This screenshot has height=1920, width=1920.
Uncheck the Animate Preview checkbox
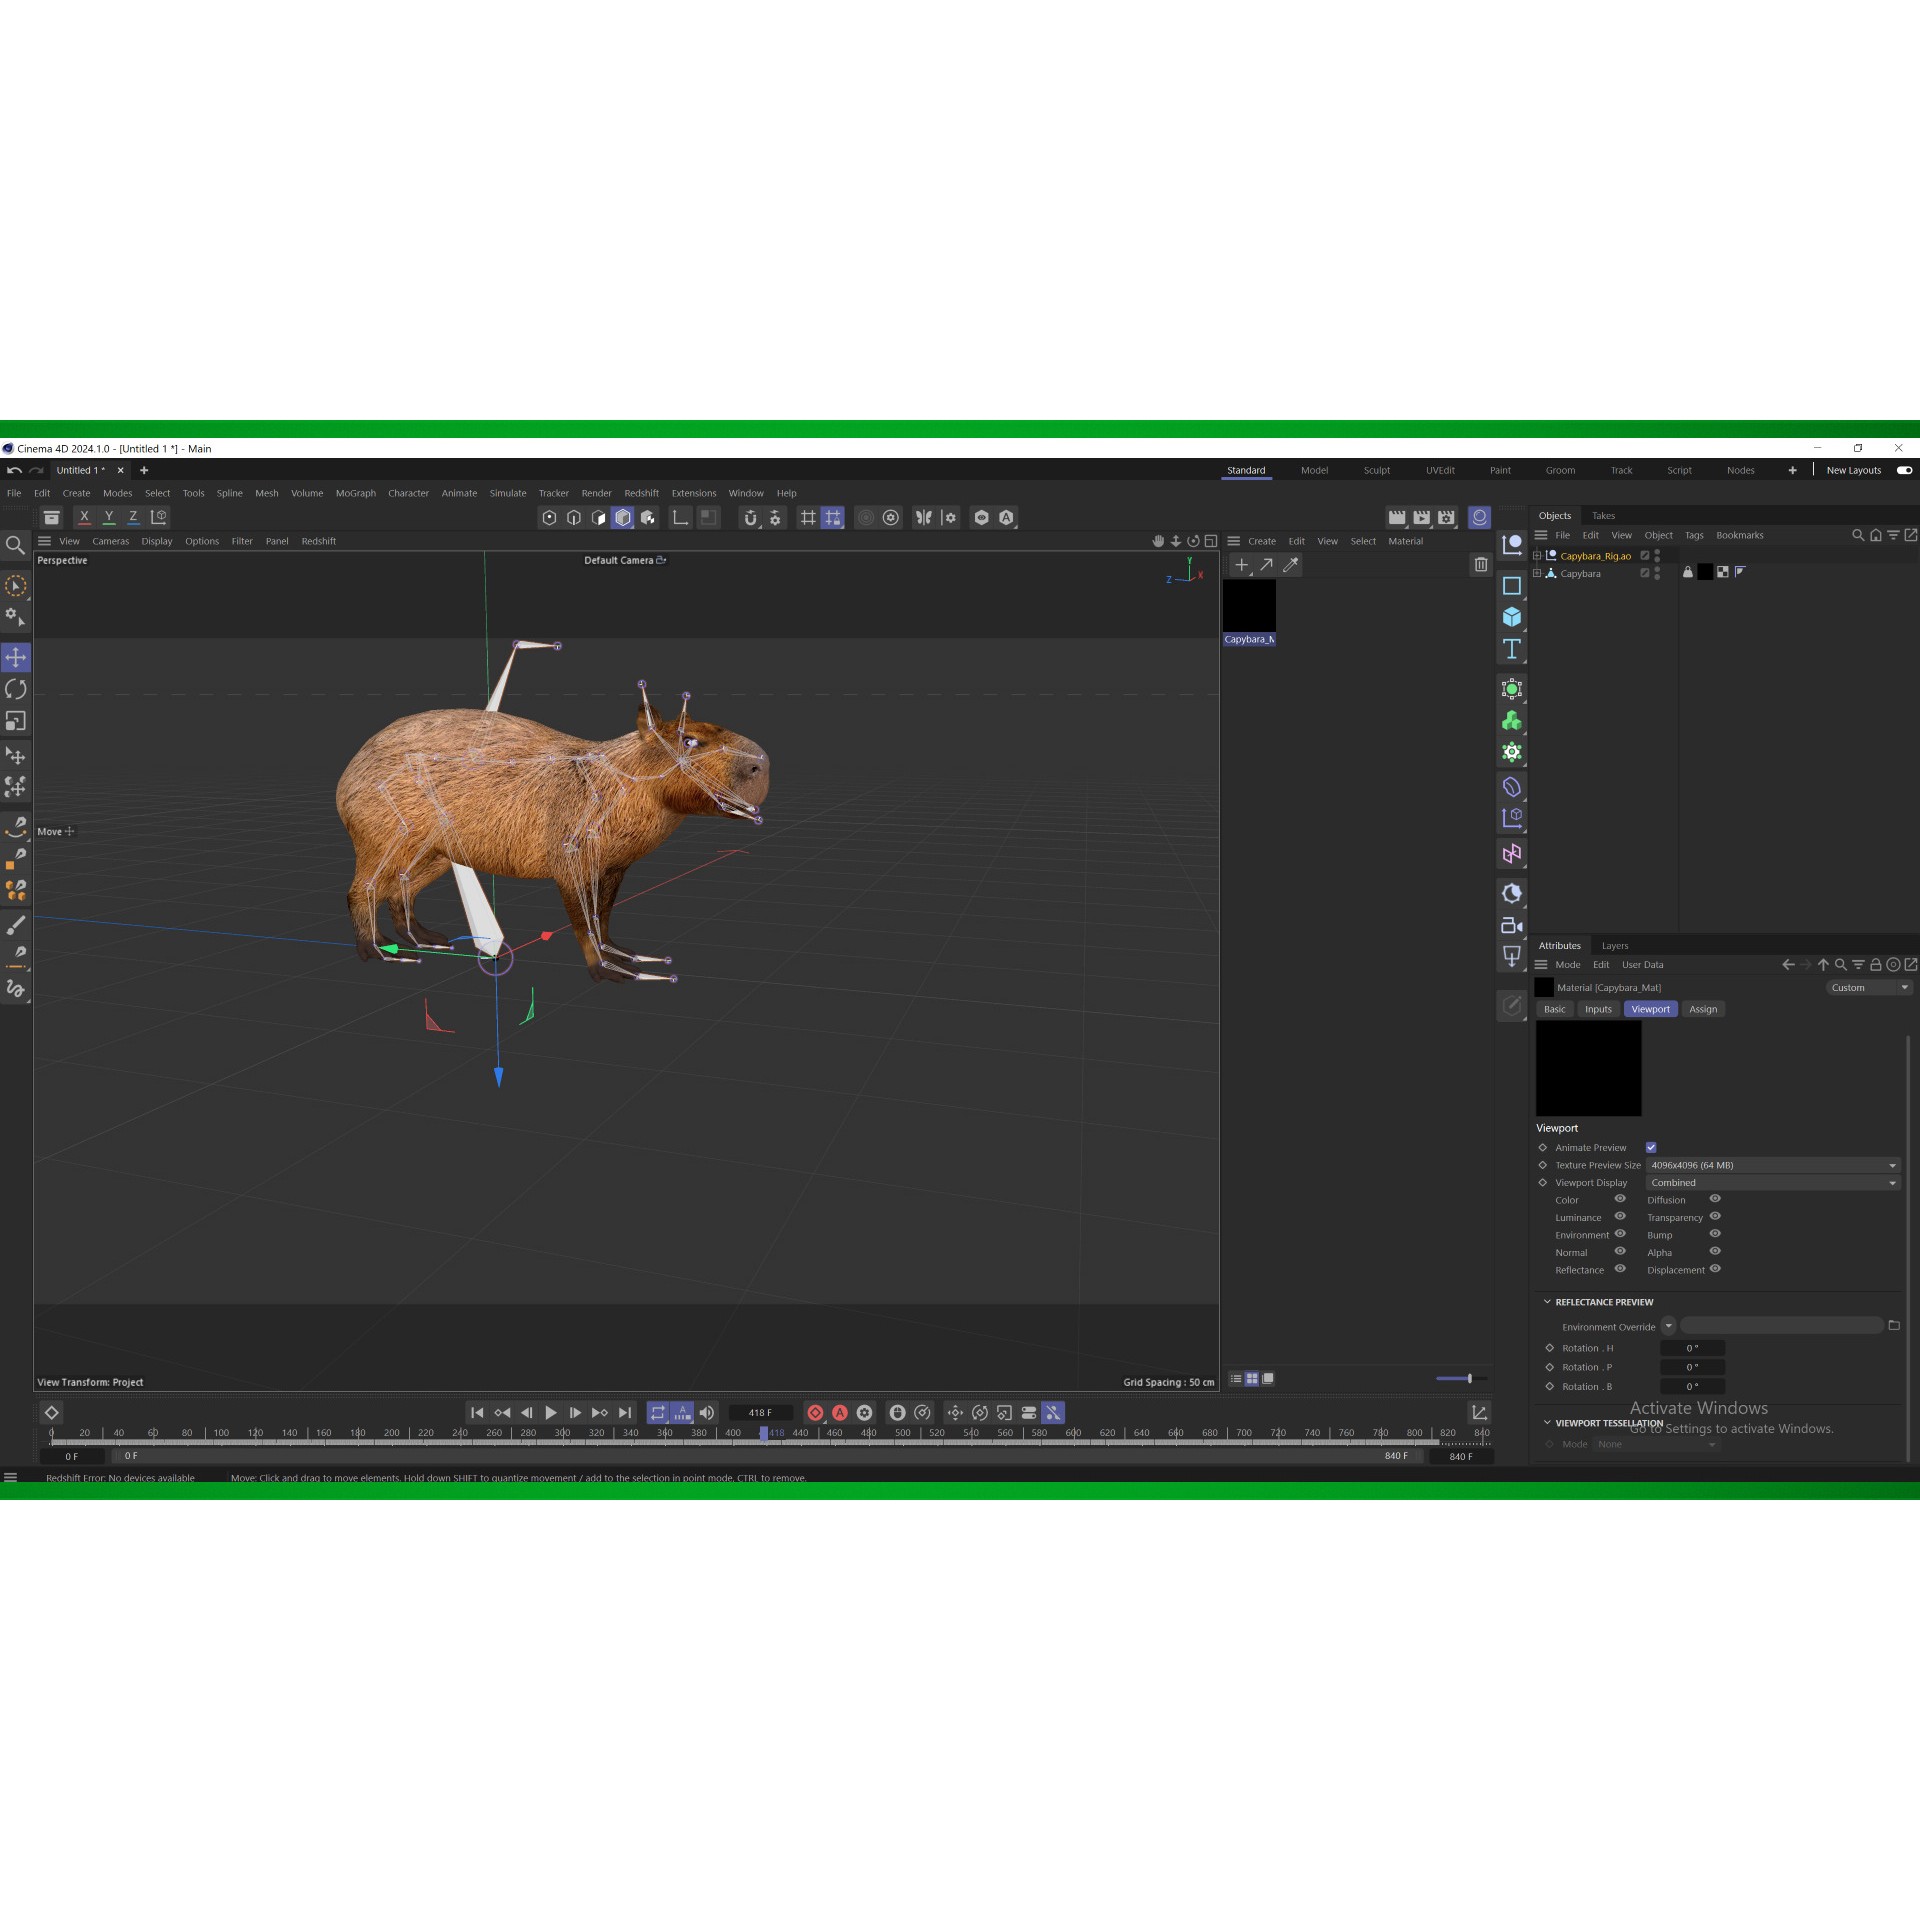point(1651,1147)
